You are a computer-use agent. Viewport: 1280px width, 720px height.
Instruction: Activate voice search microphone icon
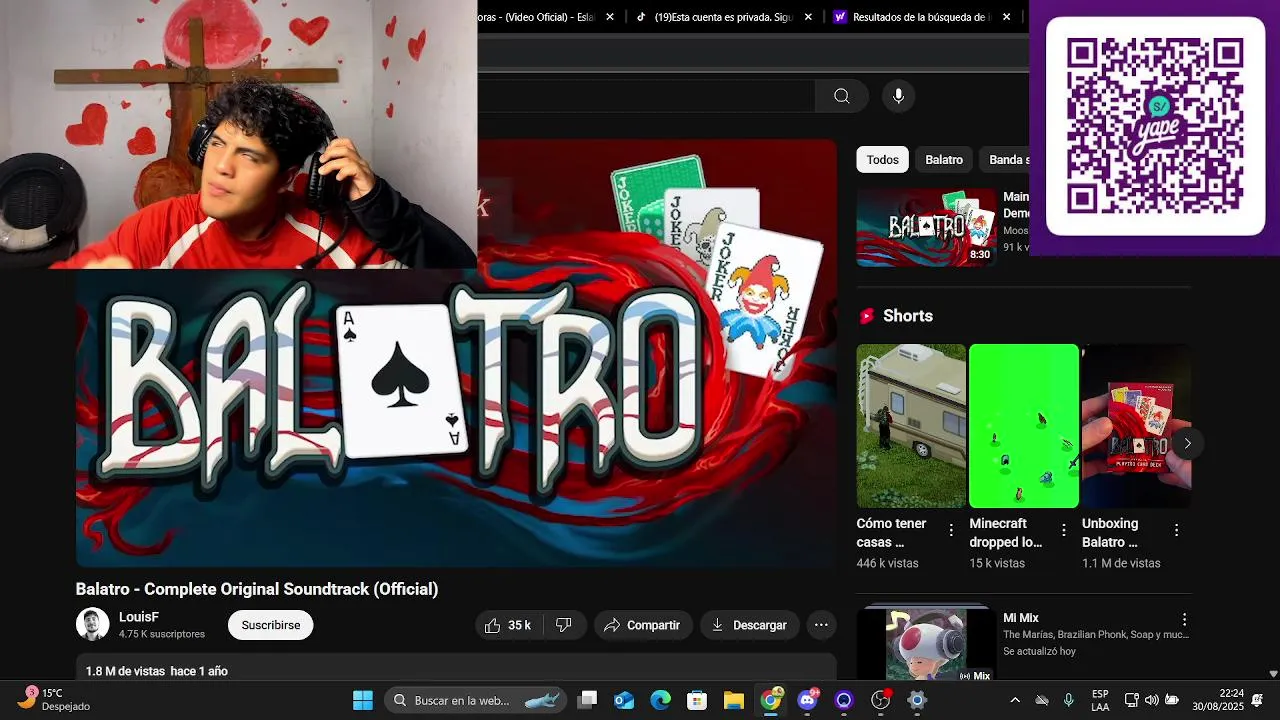tap(898, 96)
